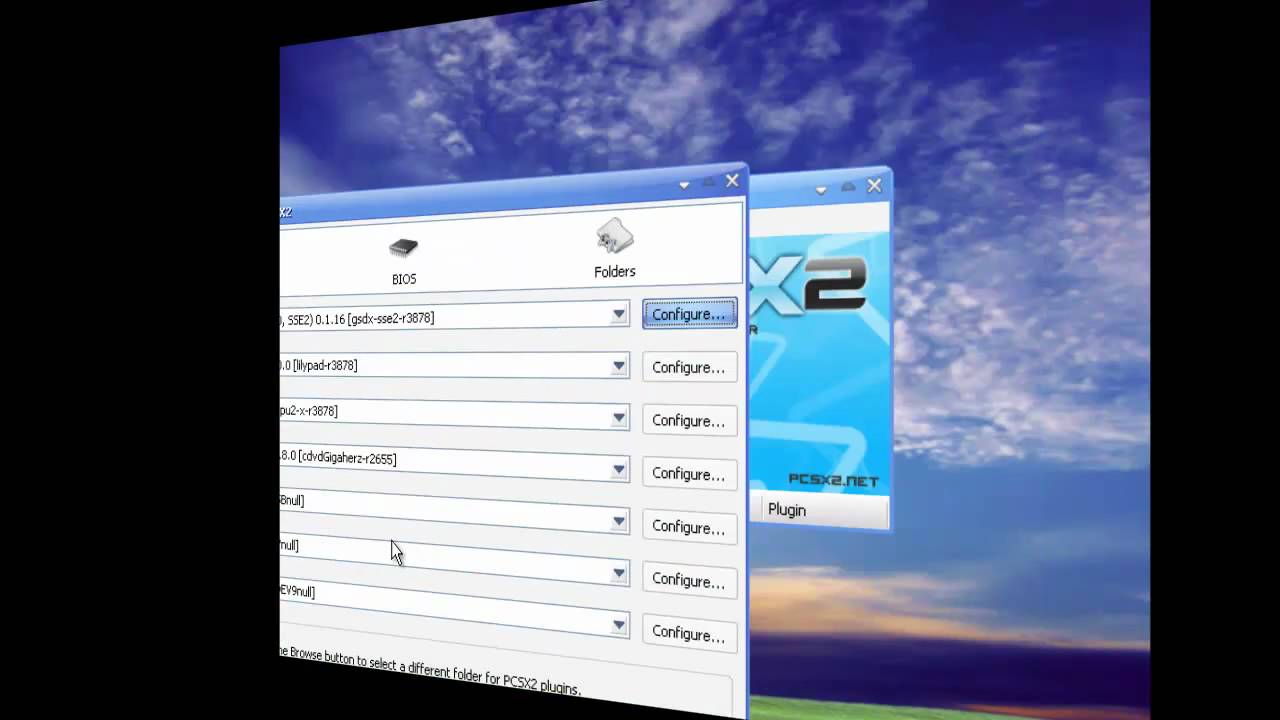Click the hint text about the Browse button
This screenshot has width=1280, height=720.
tap(431, 673)
